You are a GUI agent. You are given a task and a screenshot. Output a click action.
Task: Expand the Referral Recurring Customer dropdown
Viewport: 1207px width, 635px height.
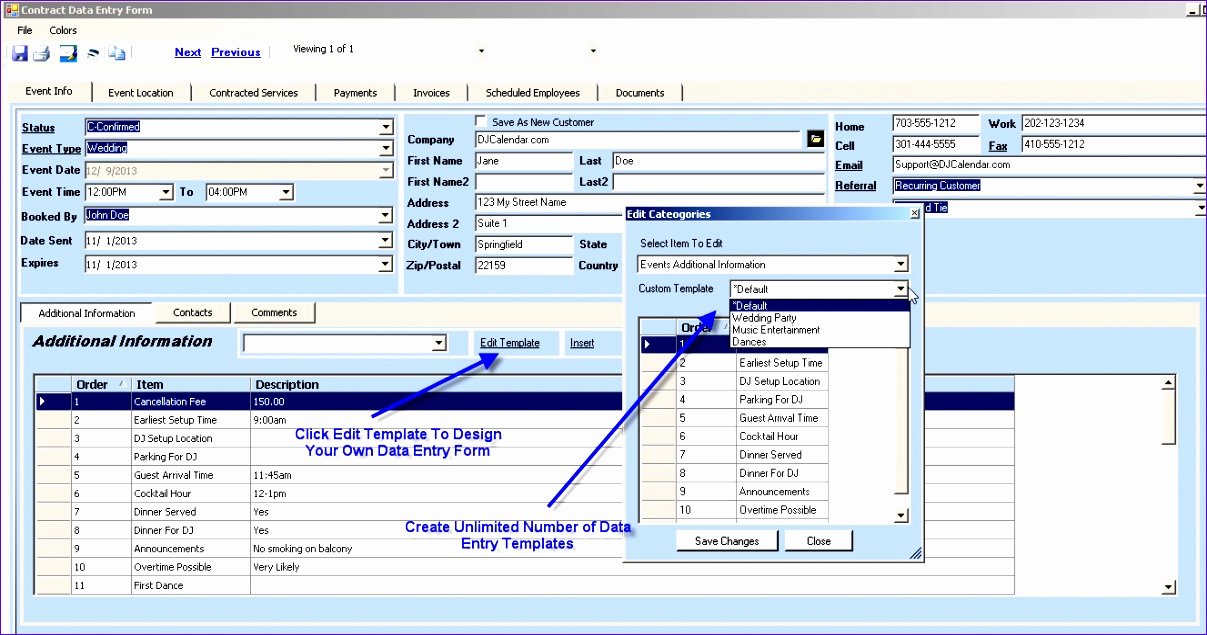pos(1199,185)
